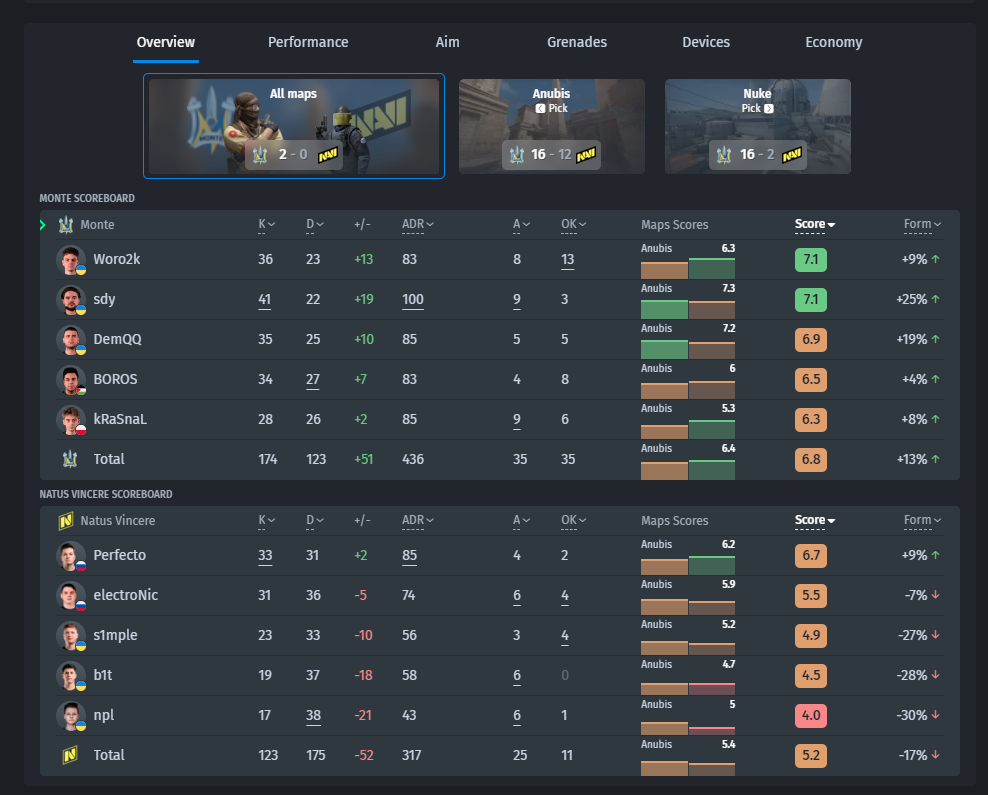The height and width of the screenshot is (795, 988).
Task: Select the All maps card
Action: point(294,126)
